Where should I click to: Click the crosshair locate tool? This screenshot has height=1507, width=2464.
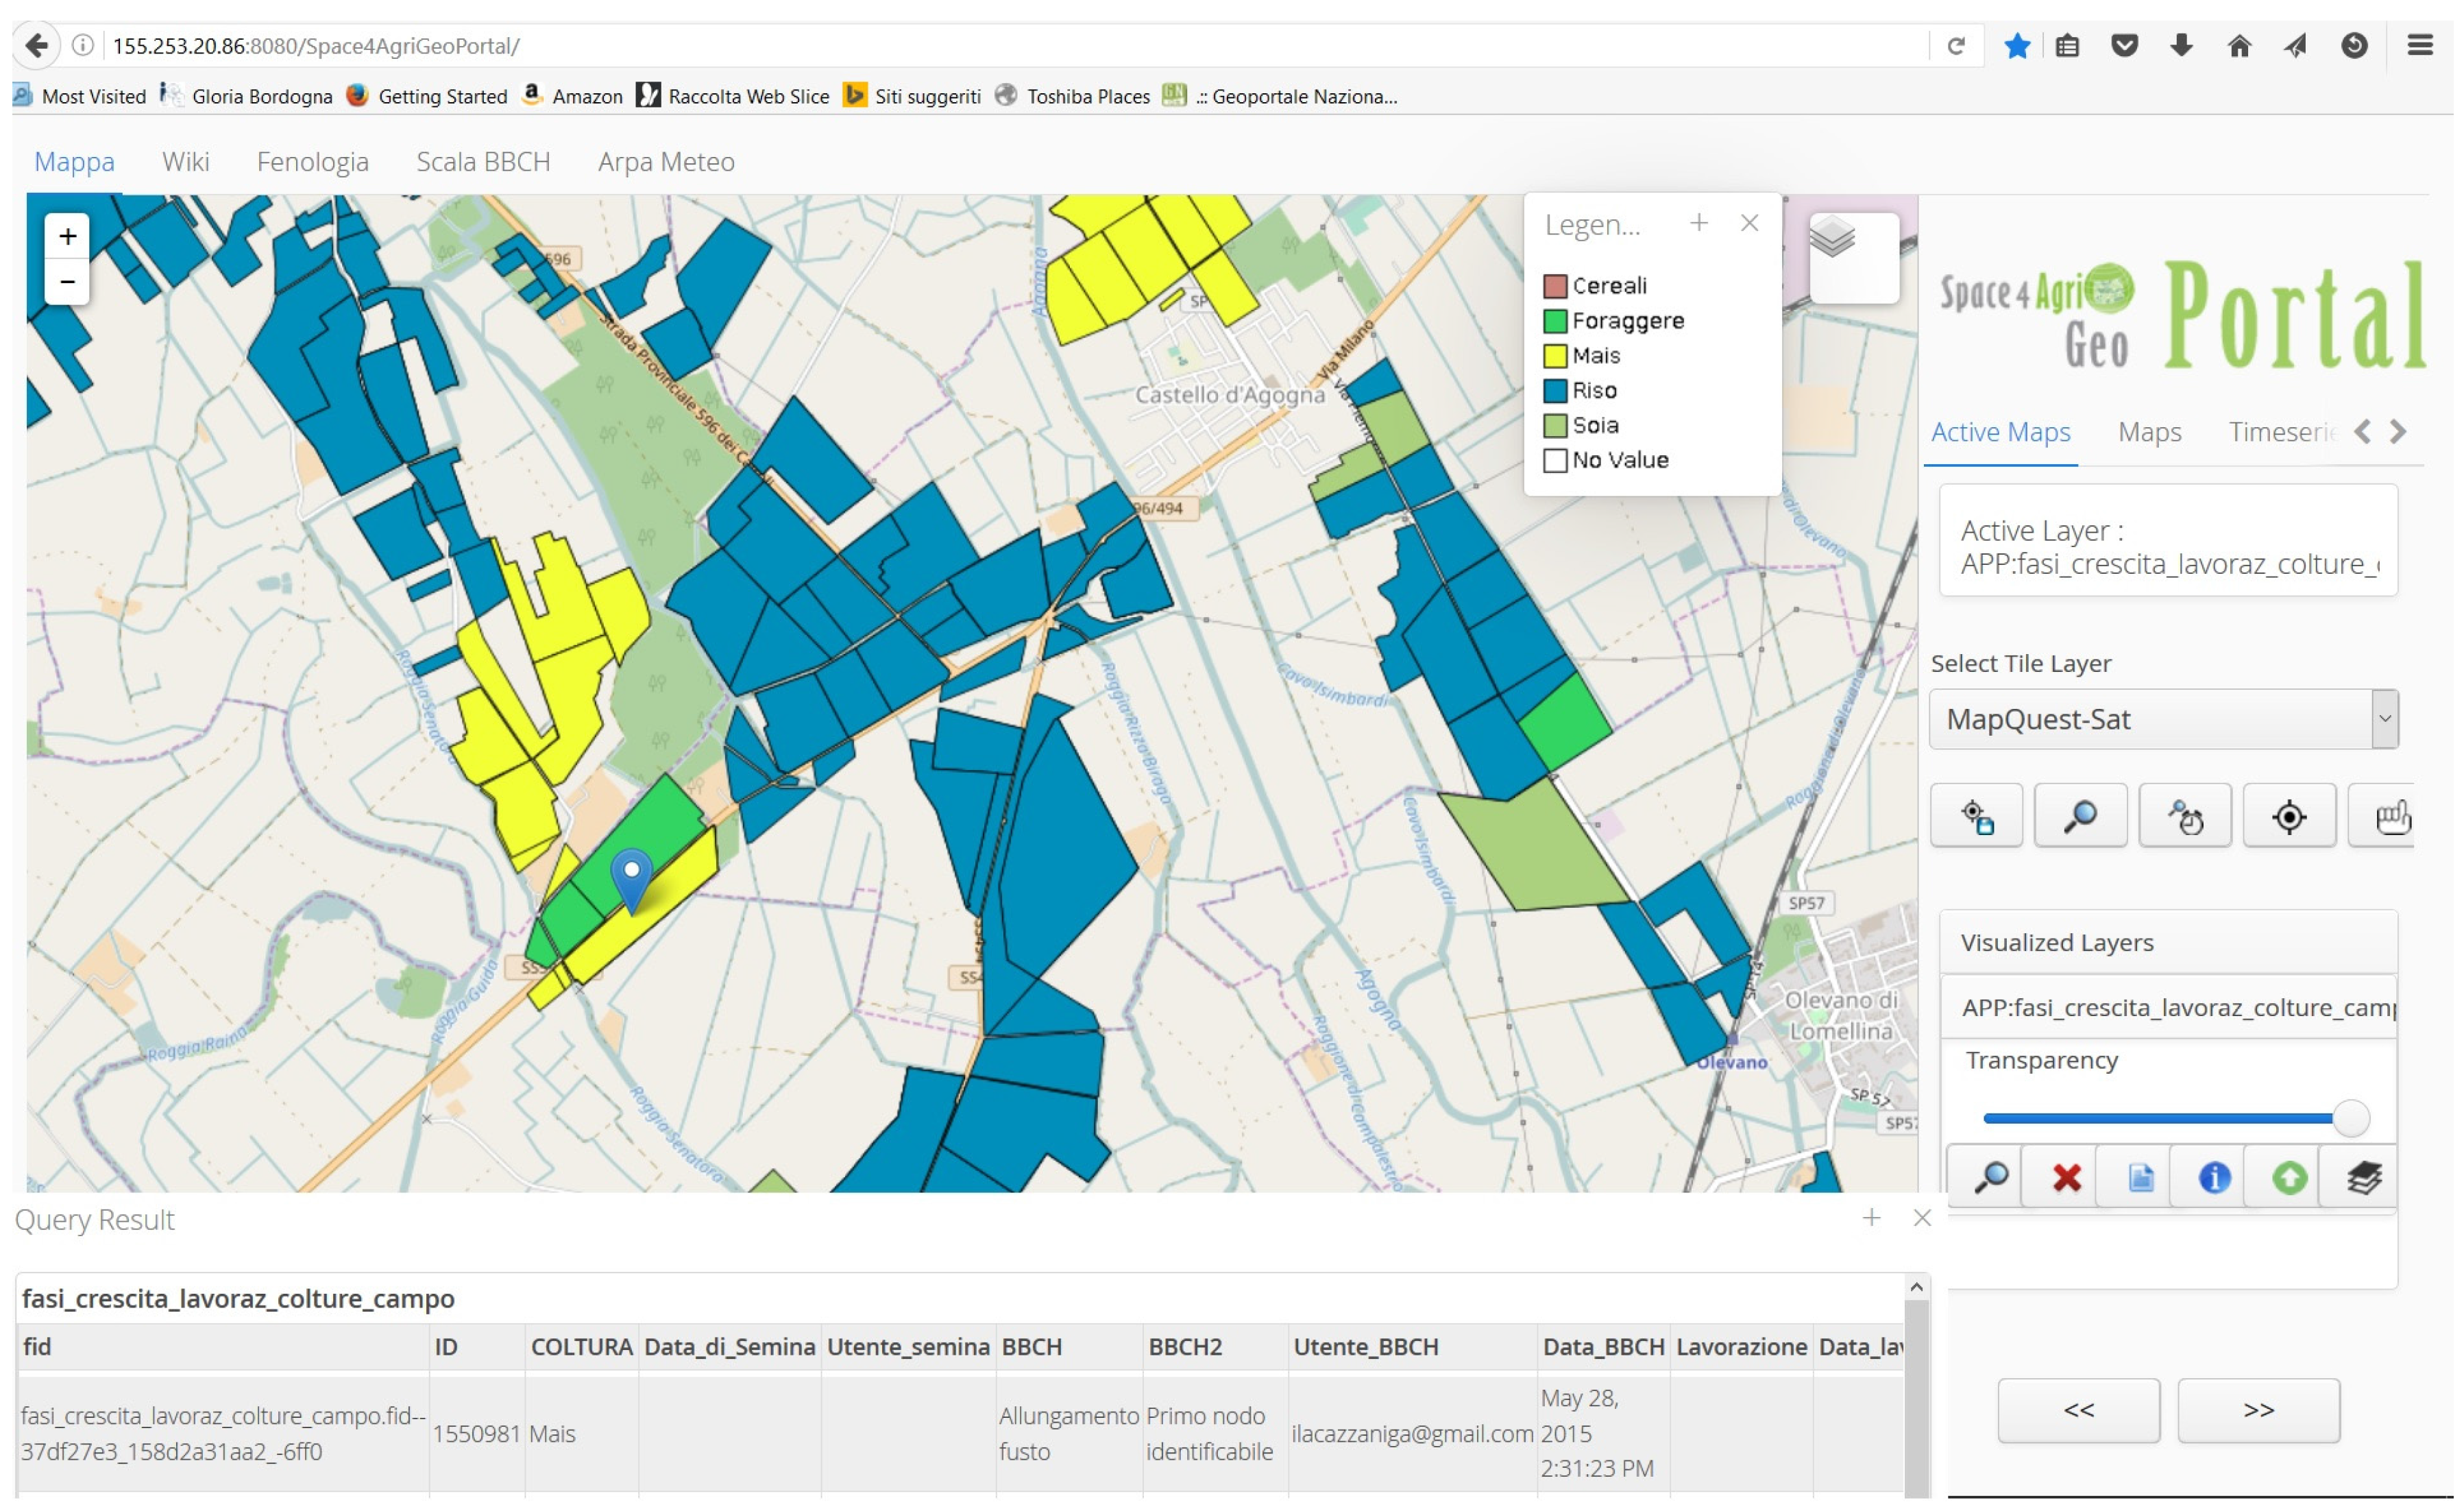(x=2289, y=816)
